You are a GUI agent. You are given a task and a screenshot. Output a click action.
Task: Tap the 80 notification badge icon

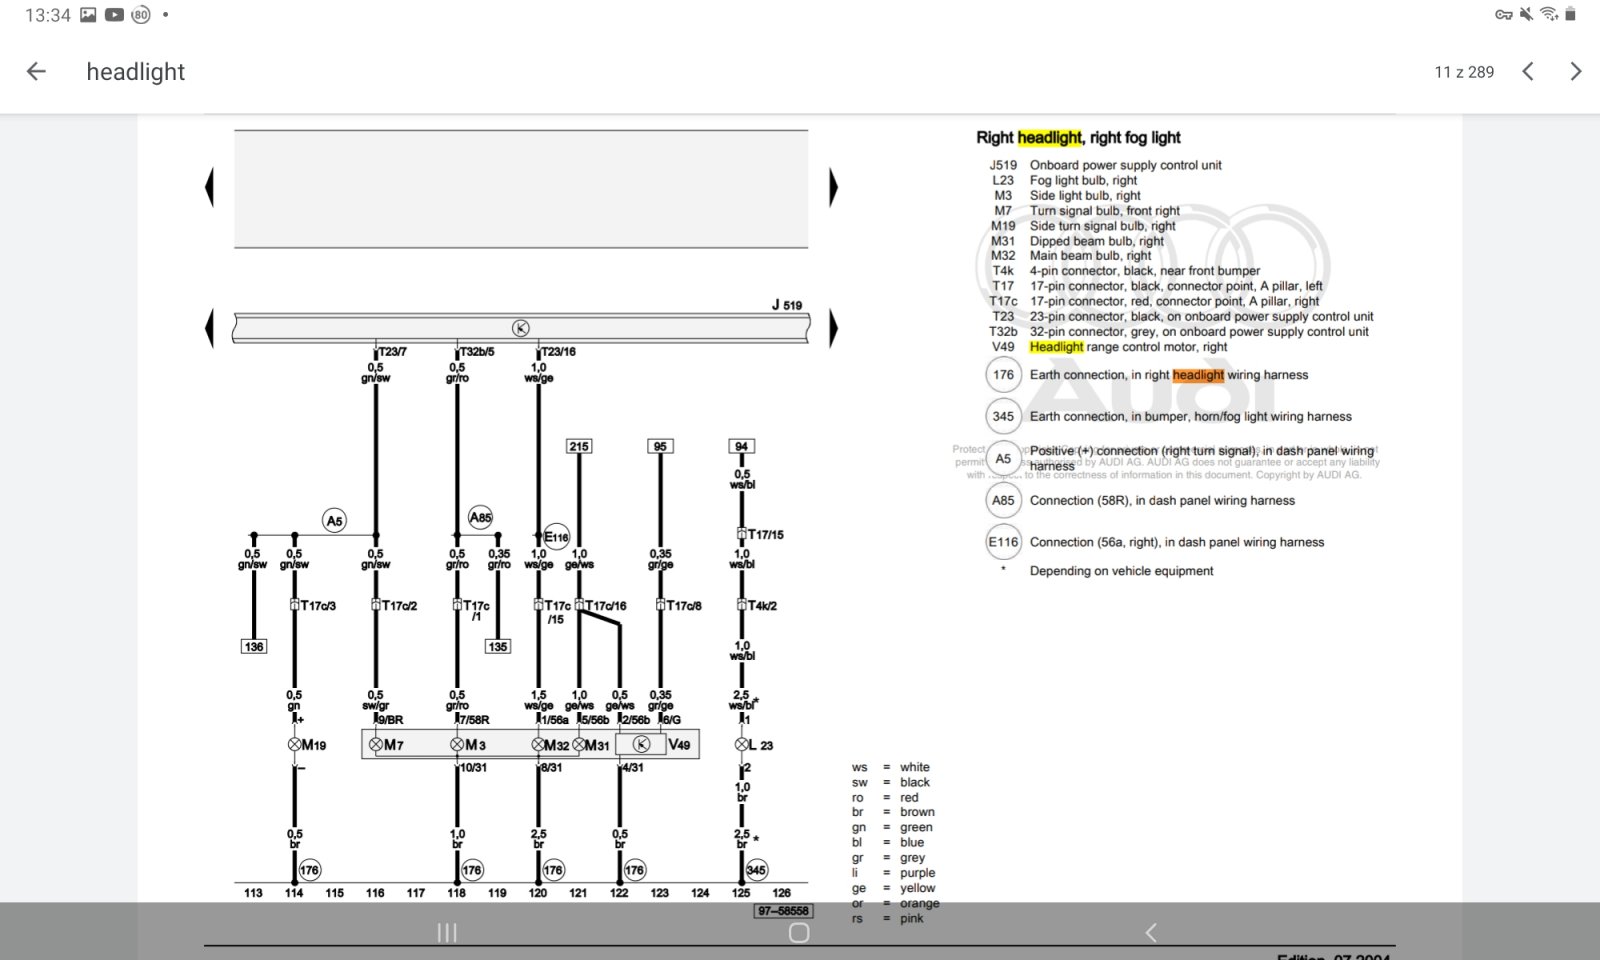[141, 14]
